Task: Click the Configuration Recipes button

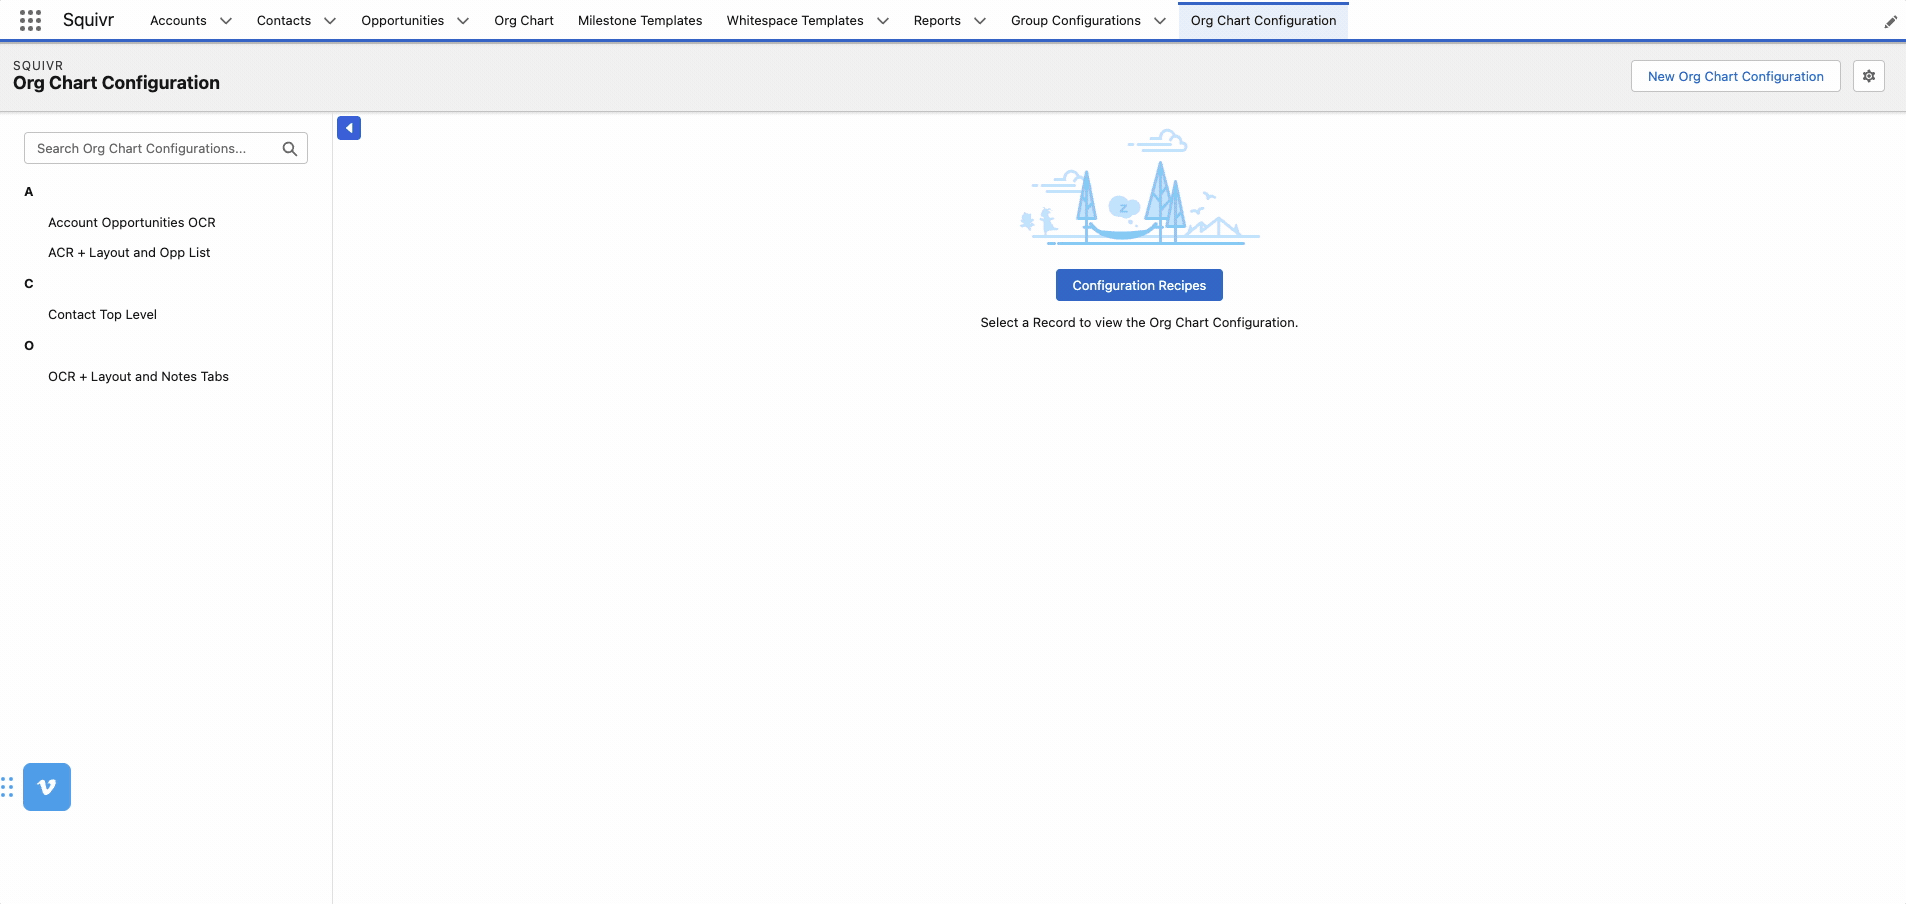Action: [1139, 285]
